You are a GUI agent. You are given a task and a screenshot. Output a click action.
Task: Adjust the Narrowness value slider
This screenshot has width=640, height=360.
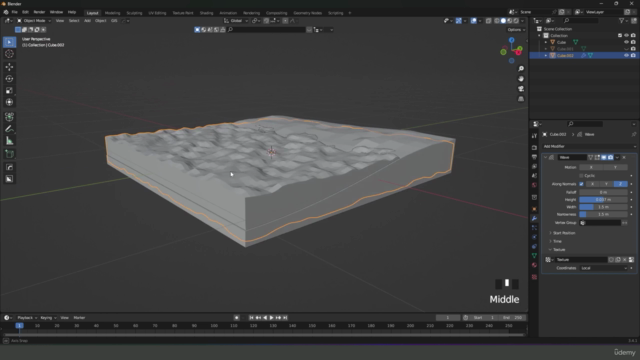(603, 214)
